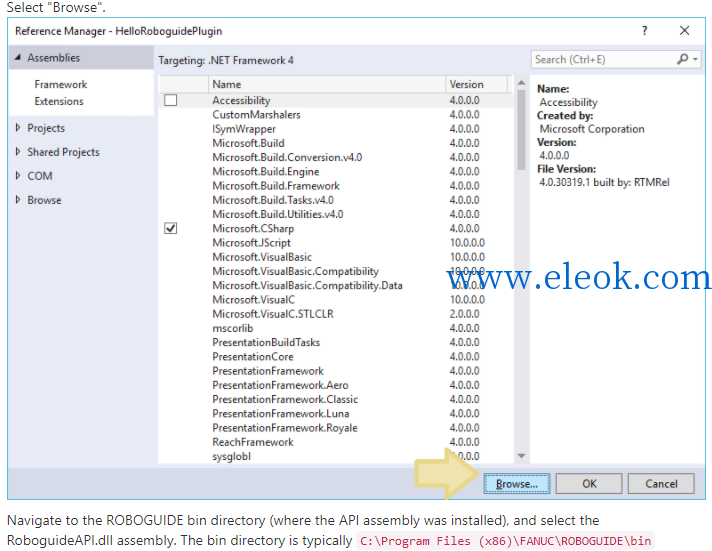
Task: Untick the Microsoft.CSharp checkbox
Action: pos(170,228)
